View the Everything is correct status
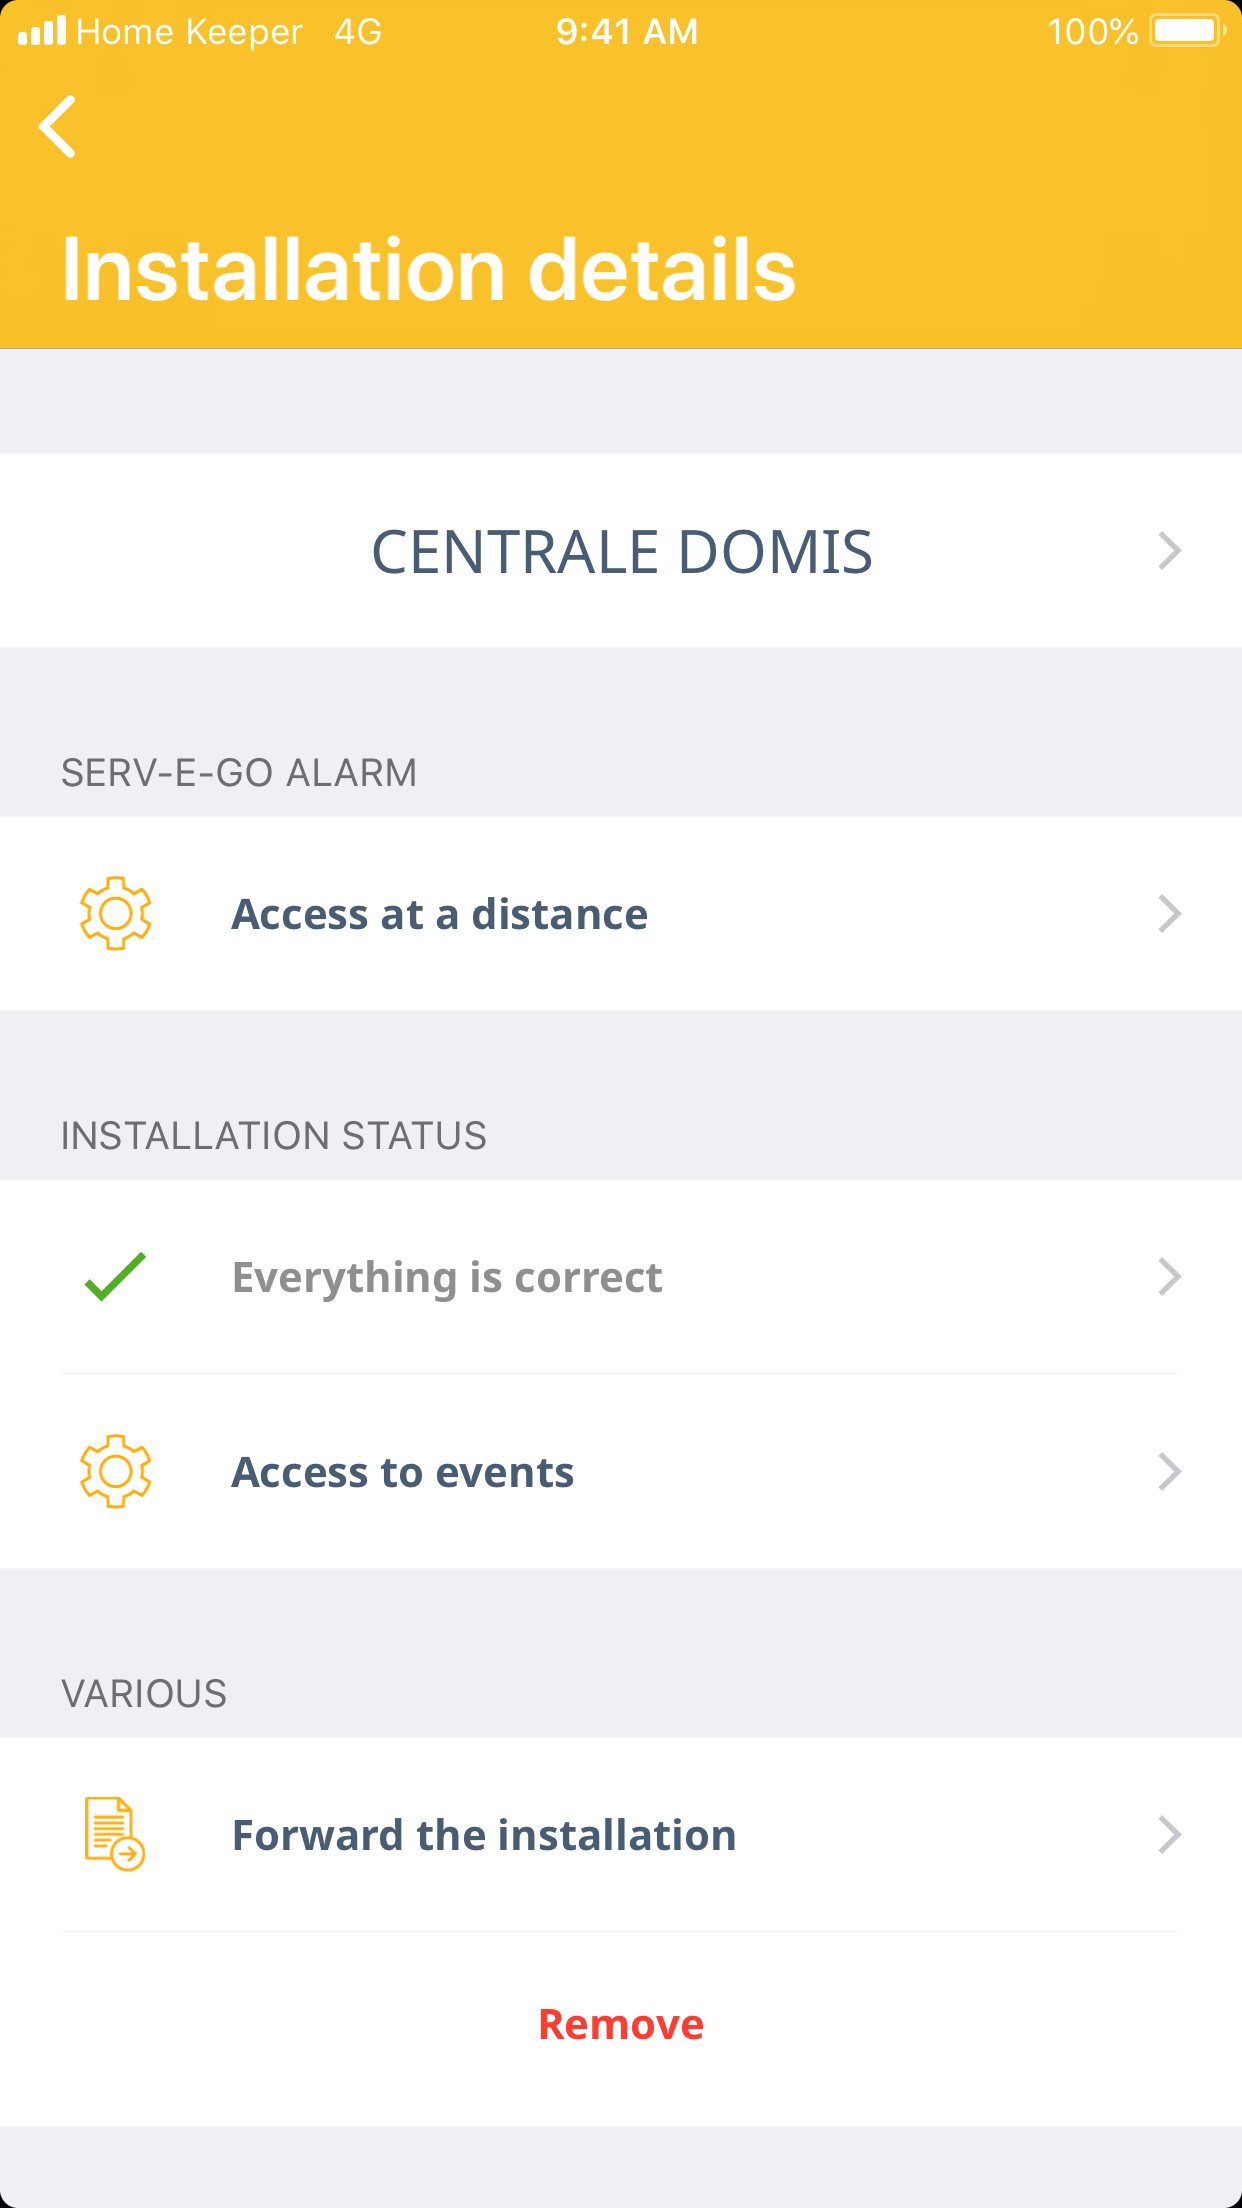Viewport: 1242px width, 2208px height. [447, 1277]
